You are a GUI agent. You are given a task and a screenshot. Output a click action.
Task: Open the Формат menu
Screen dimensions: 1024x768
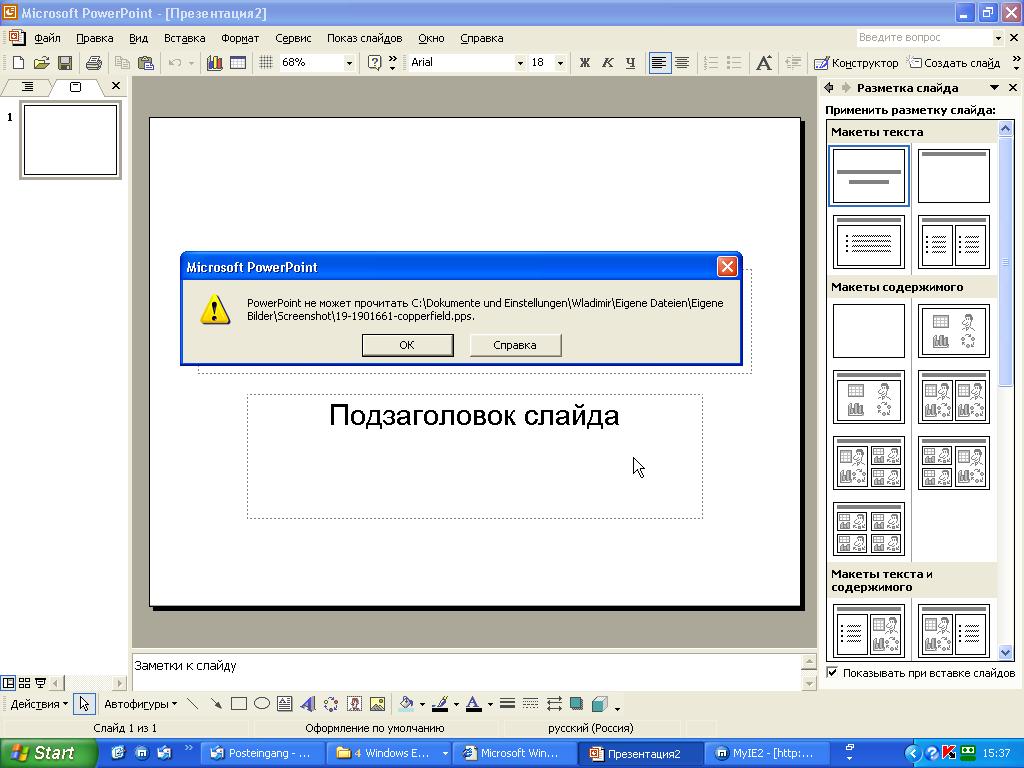[240, 38]
